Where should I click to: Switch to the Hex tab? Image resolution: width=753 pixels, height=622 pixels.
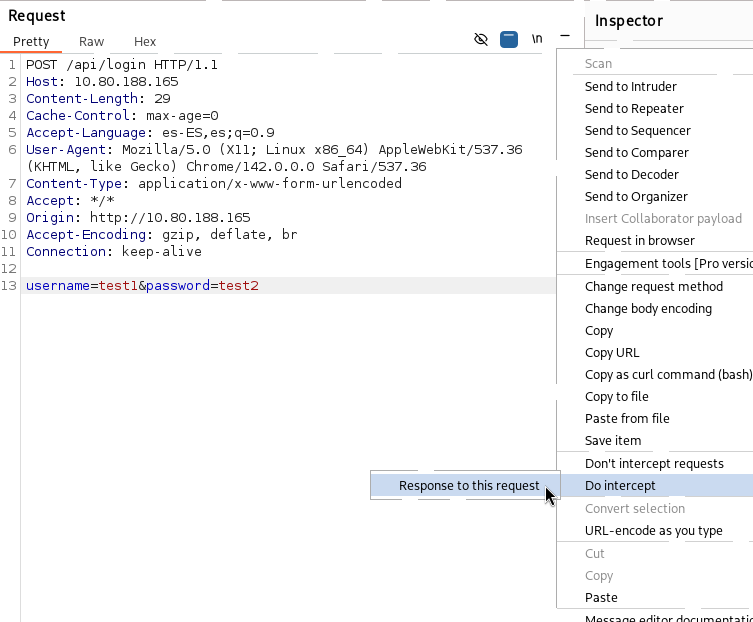(145, 42)
